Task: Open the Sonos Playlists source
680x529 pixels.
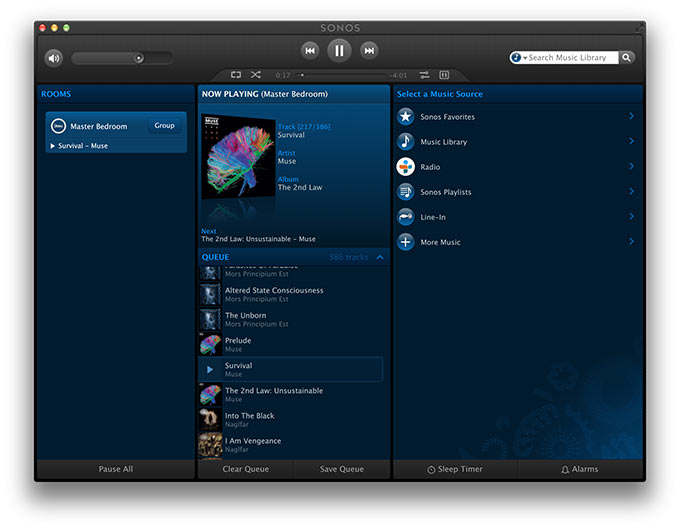Action: 517,192
